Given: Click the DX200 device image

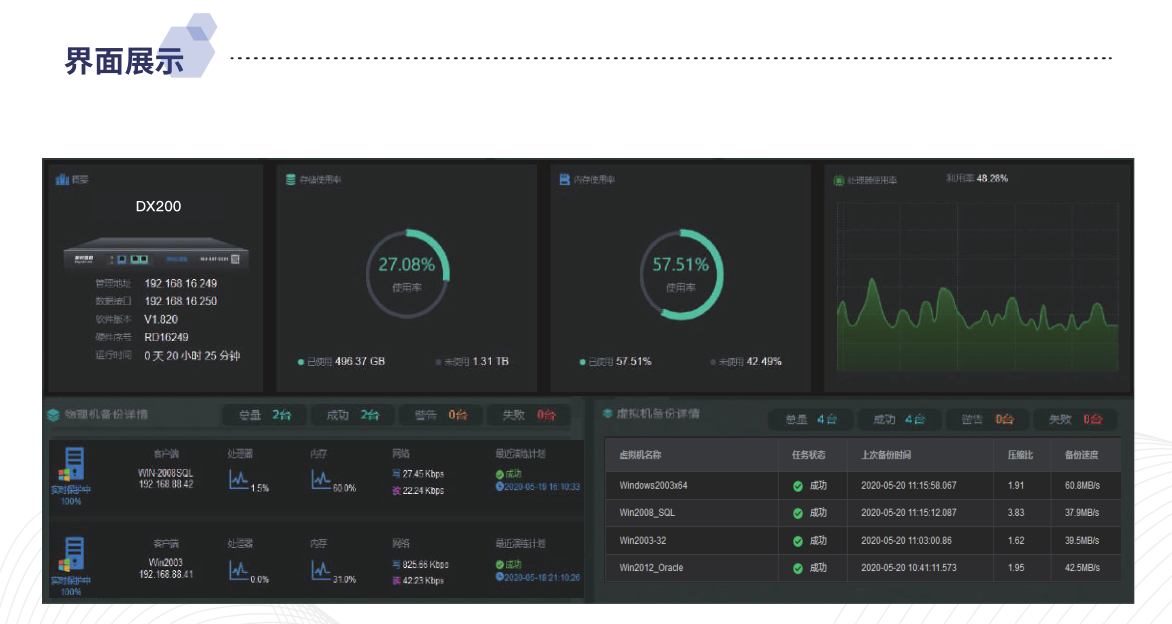Looking at the screenshot, I should pyautogui.click(x=157, y=255).
